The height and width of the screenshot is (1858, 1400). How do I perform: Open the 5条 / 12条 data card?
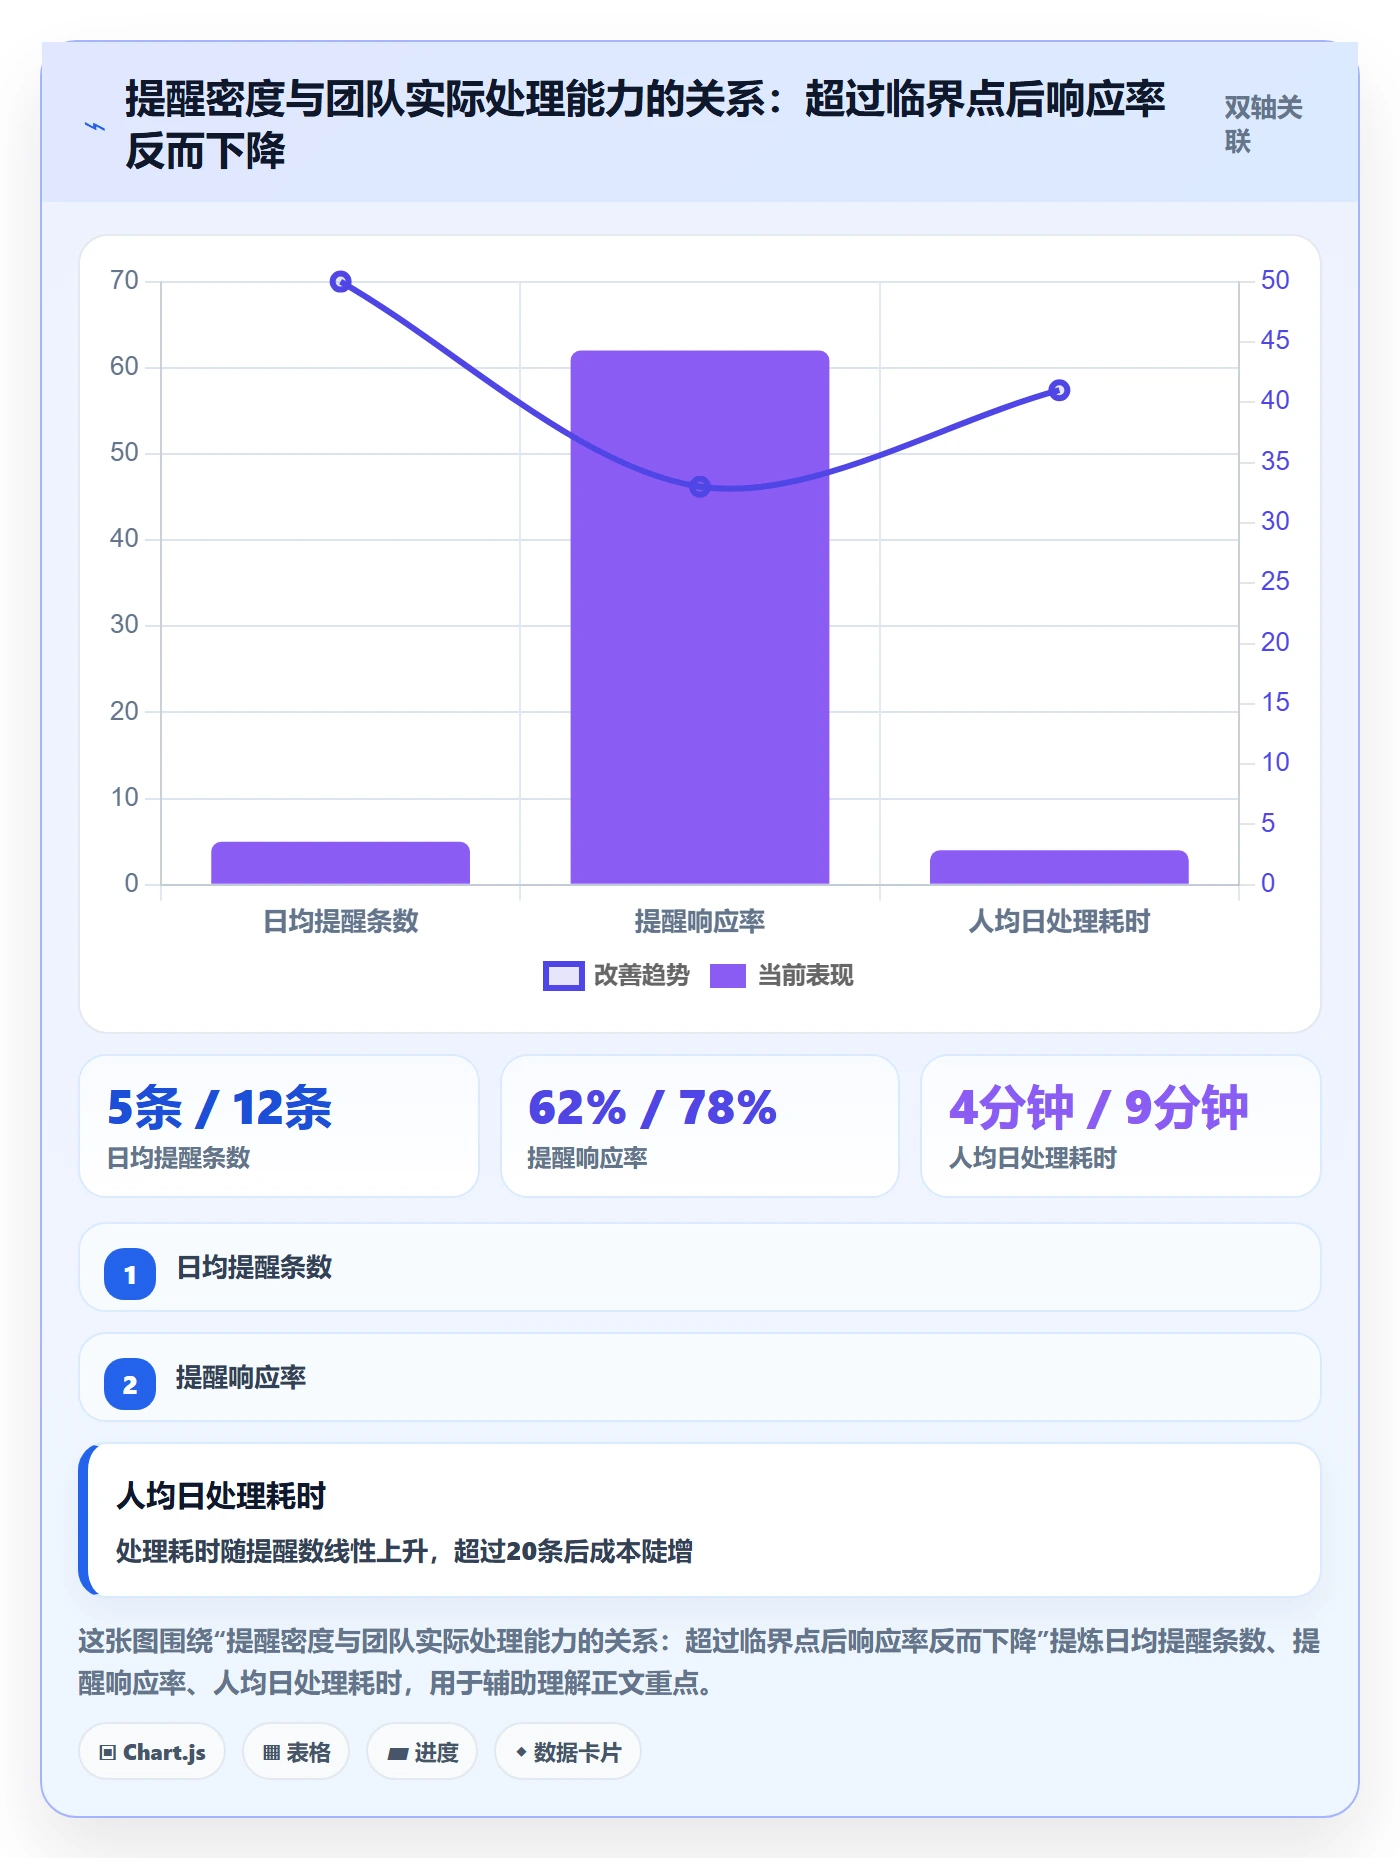coord(279,1126)
